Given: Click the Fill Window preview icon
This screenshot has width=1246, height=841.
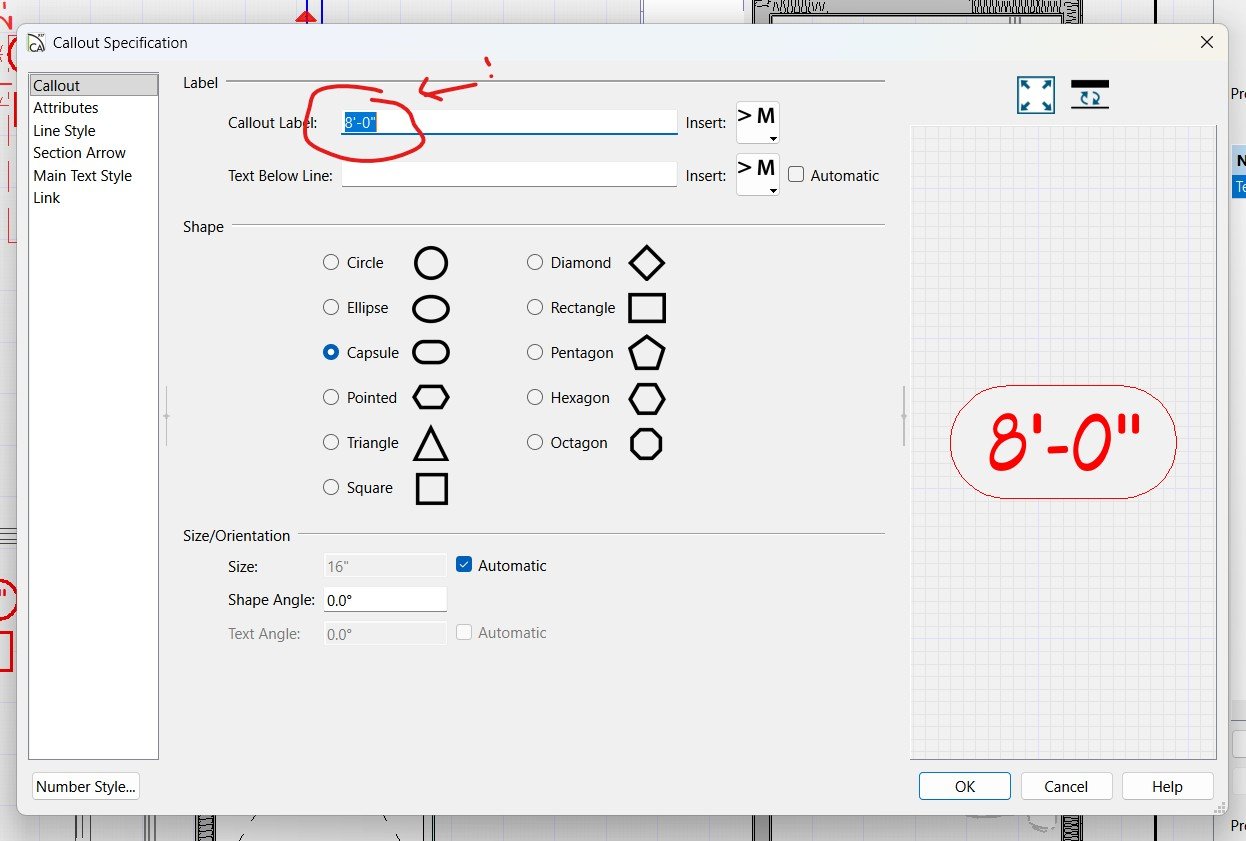Looking at the screenshot, I should tap(1035, 95).
